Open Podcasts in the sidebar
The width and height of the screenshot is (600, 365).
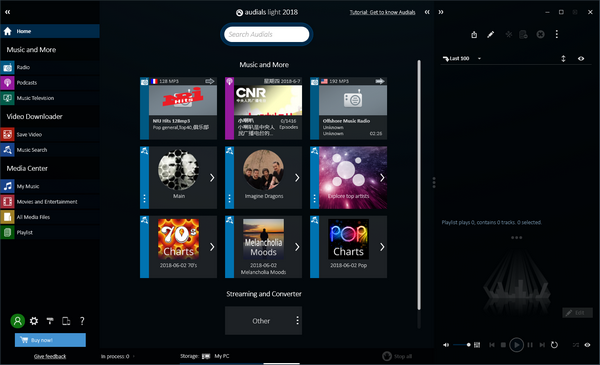(50, 83)
